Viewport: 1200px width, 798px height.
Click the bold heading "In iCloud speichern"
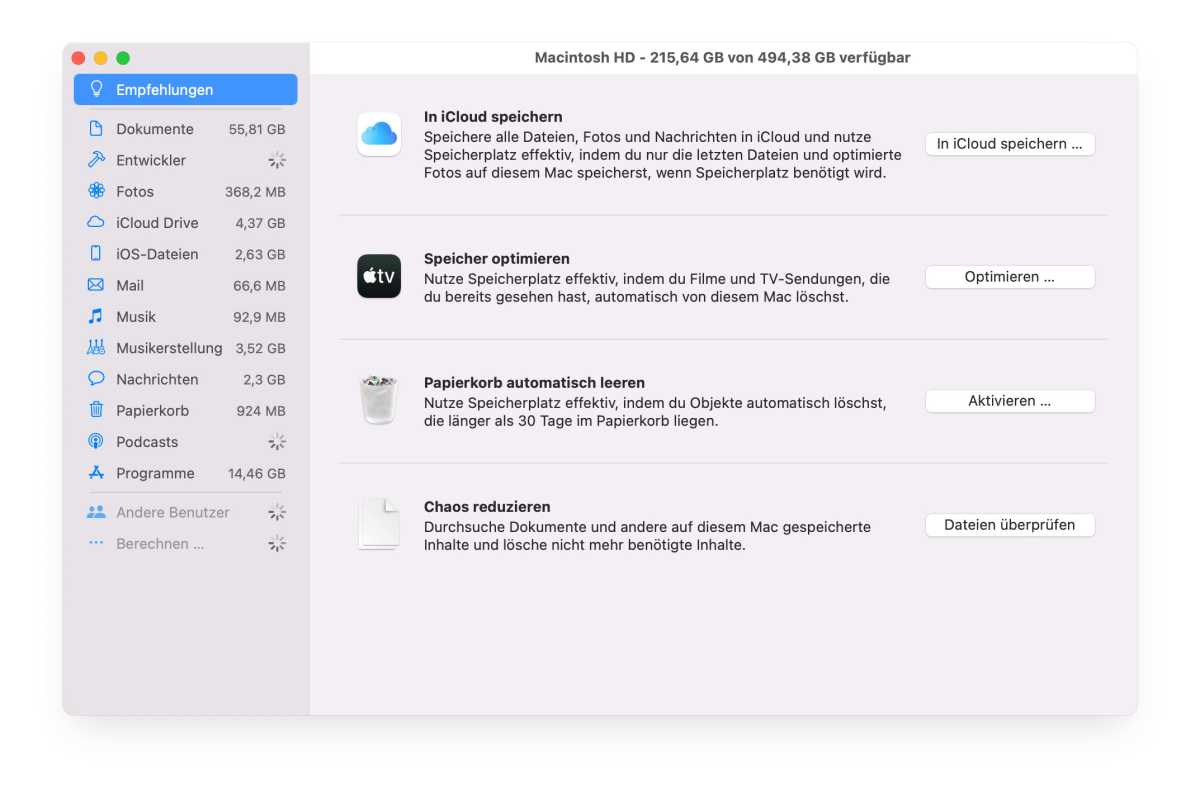[493, 117]
